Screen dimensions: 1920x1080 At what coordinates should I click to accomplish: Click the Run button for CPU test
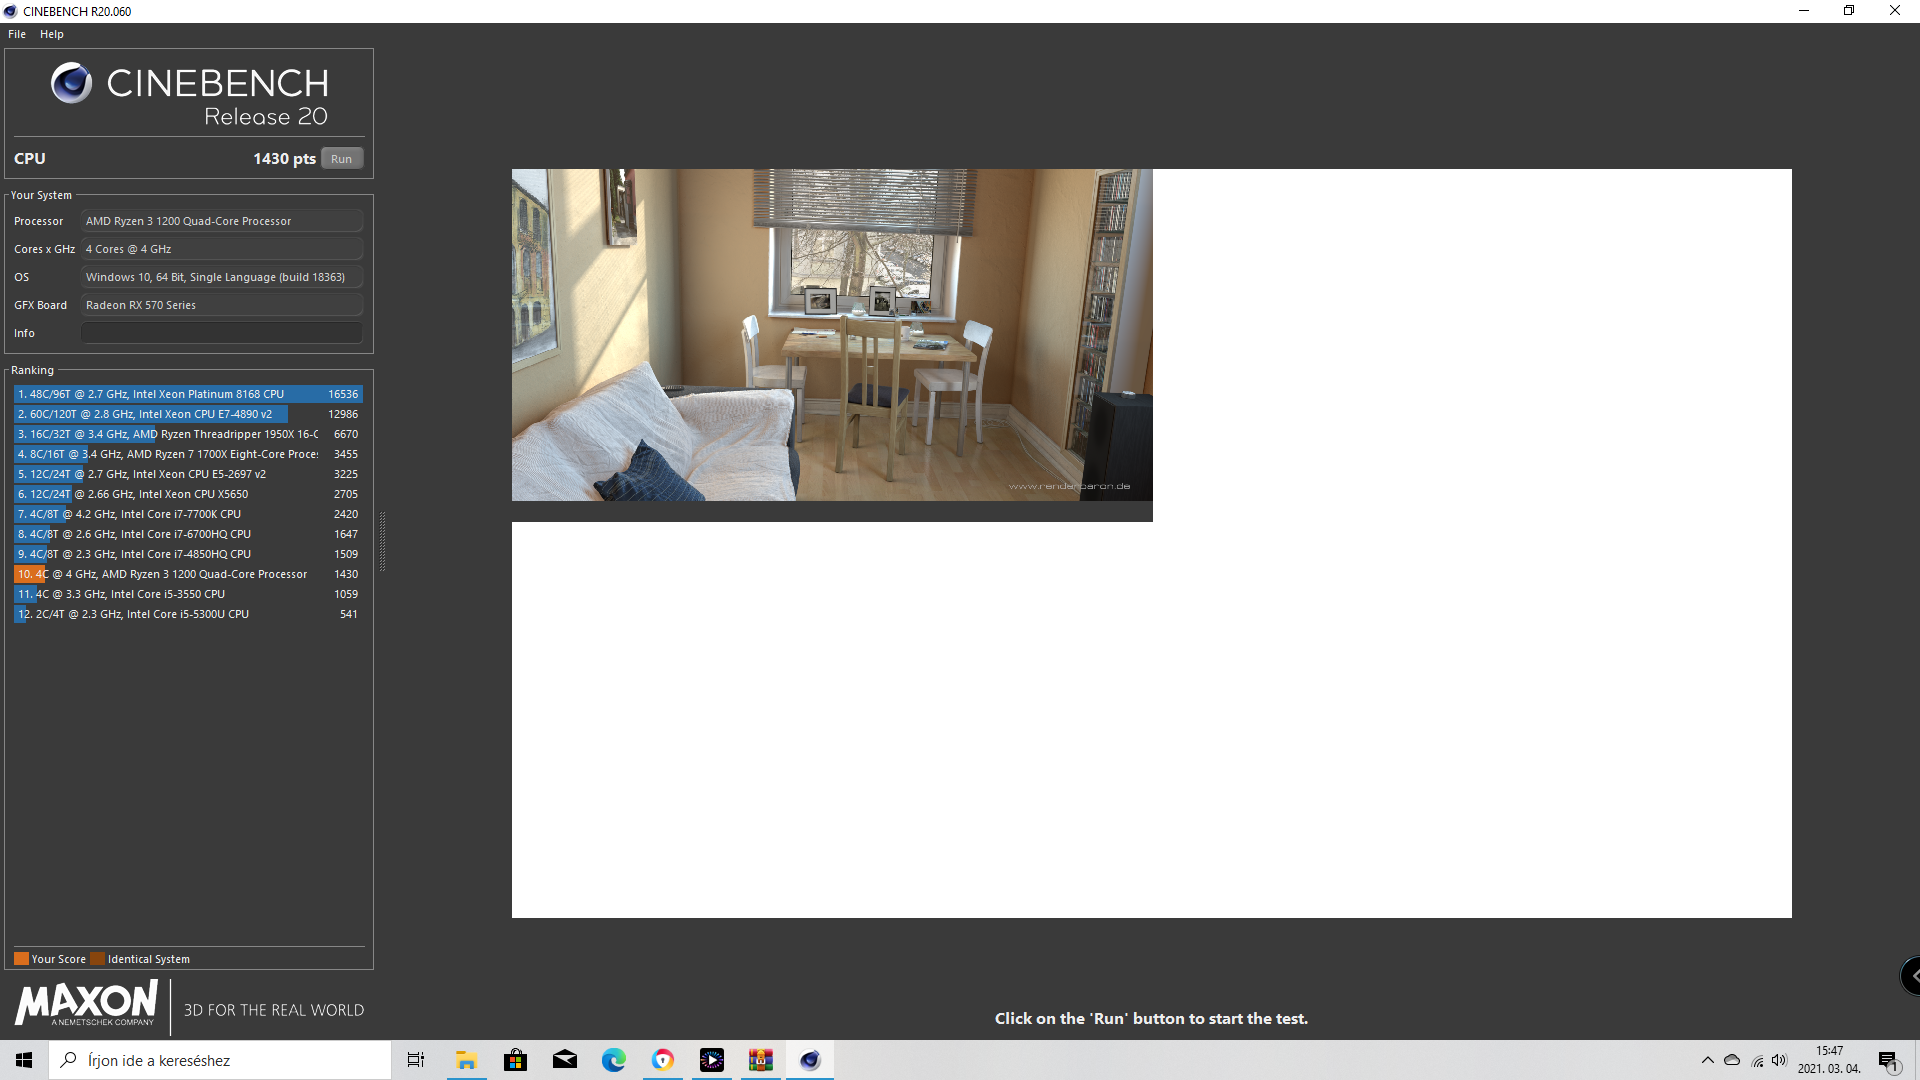coord(342,159)
